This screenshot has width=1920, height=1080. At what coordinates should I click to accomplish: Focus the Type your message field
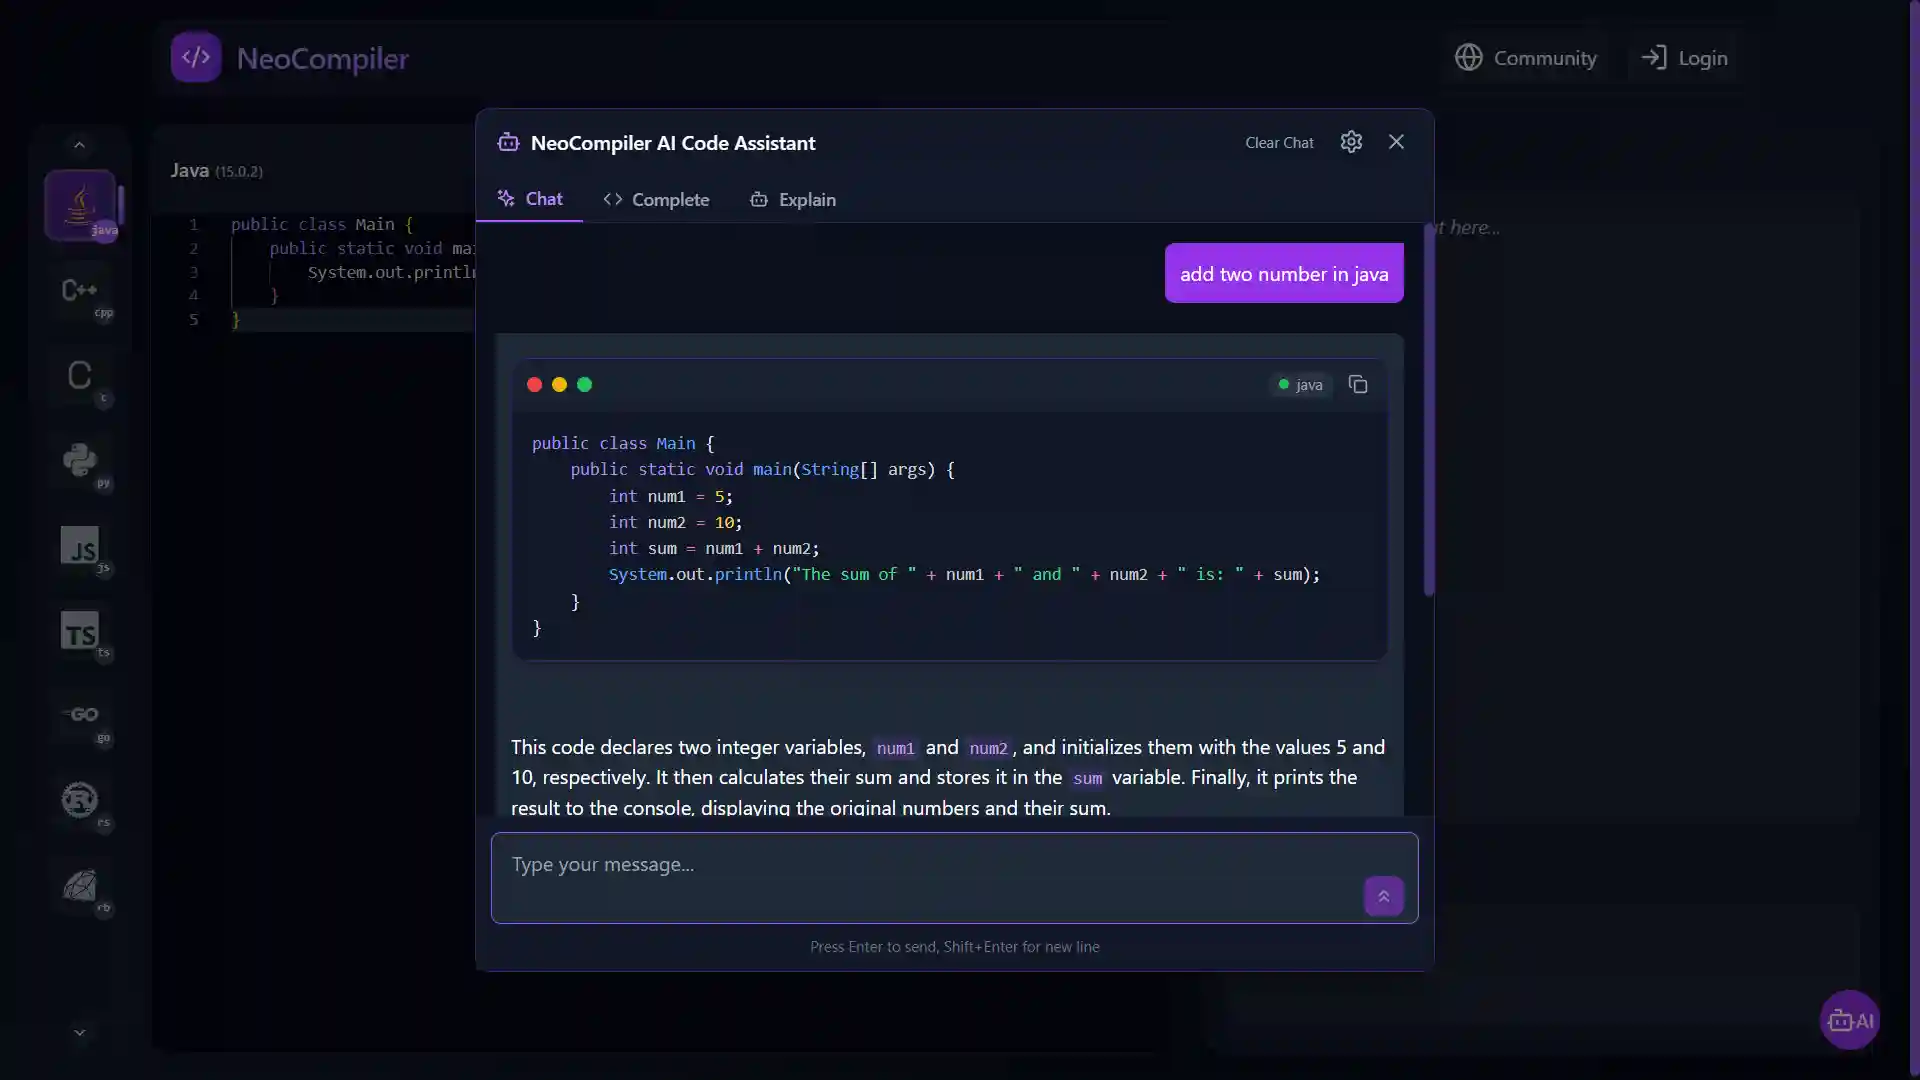coord(954,878)
